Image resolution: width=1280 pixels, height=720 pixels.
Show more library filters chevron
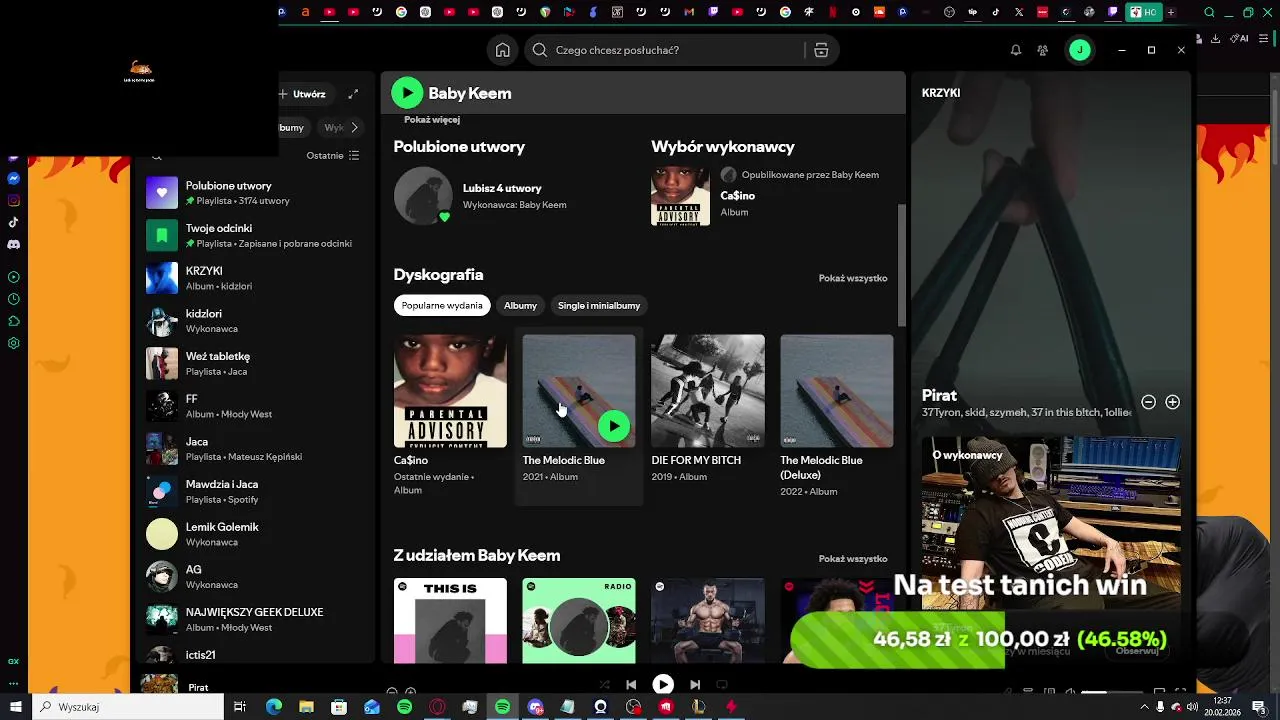pos(354,127)
